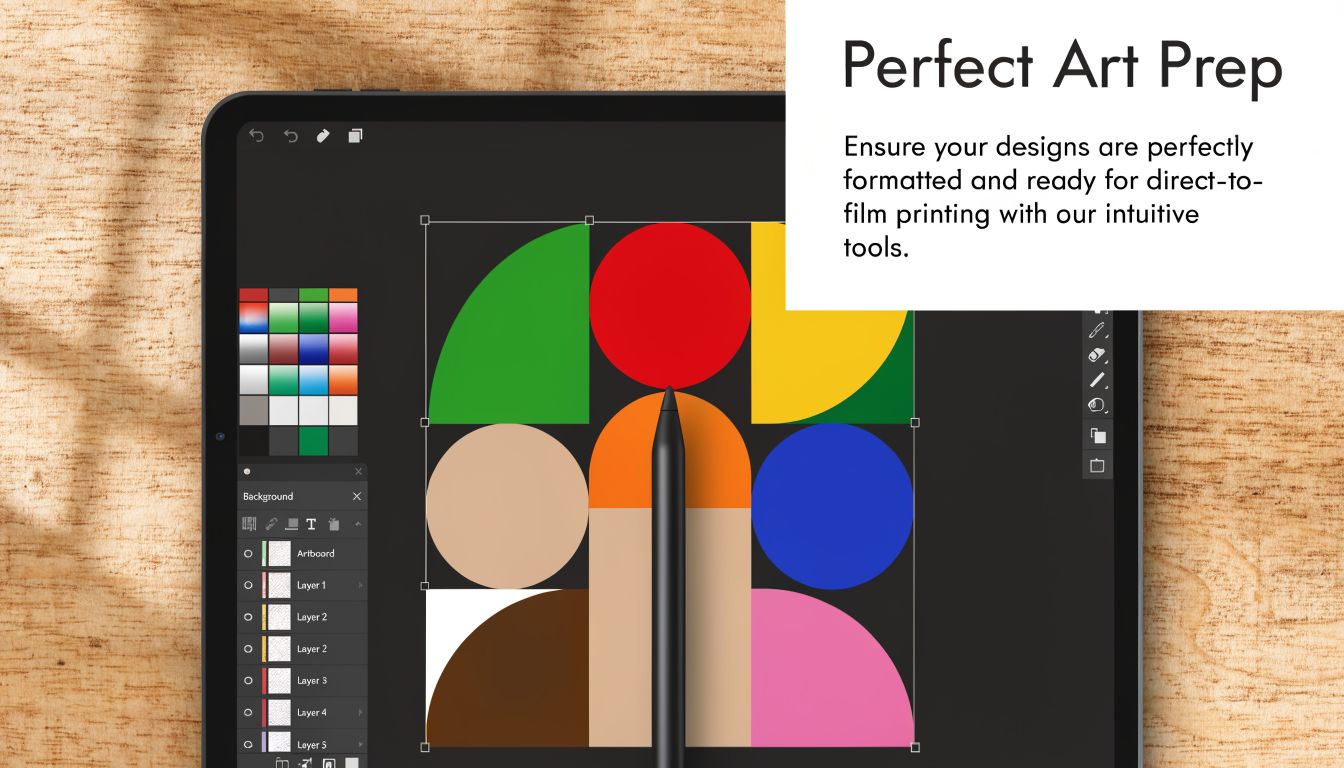Click the stacked squares duplicate icon

coord(355,136)
